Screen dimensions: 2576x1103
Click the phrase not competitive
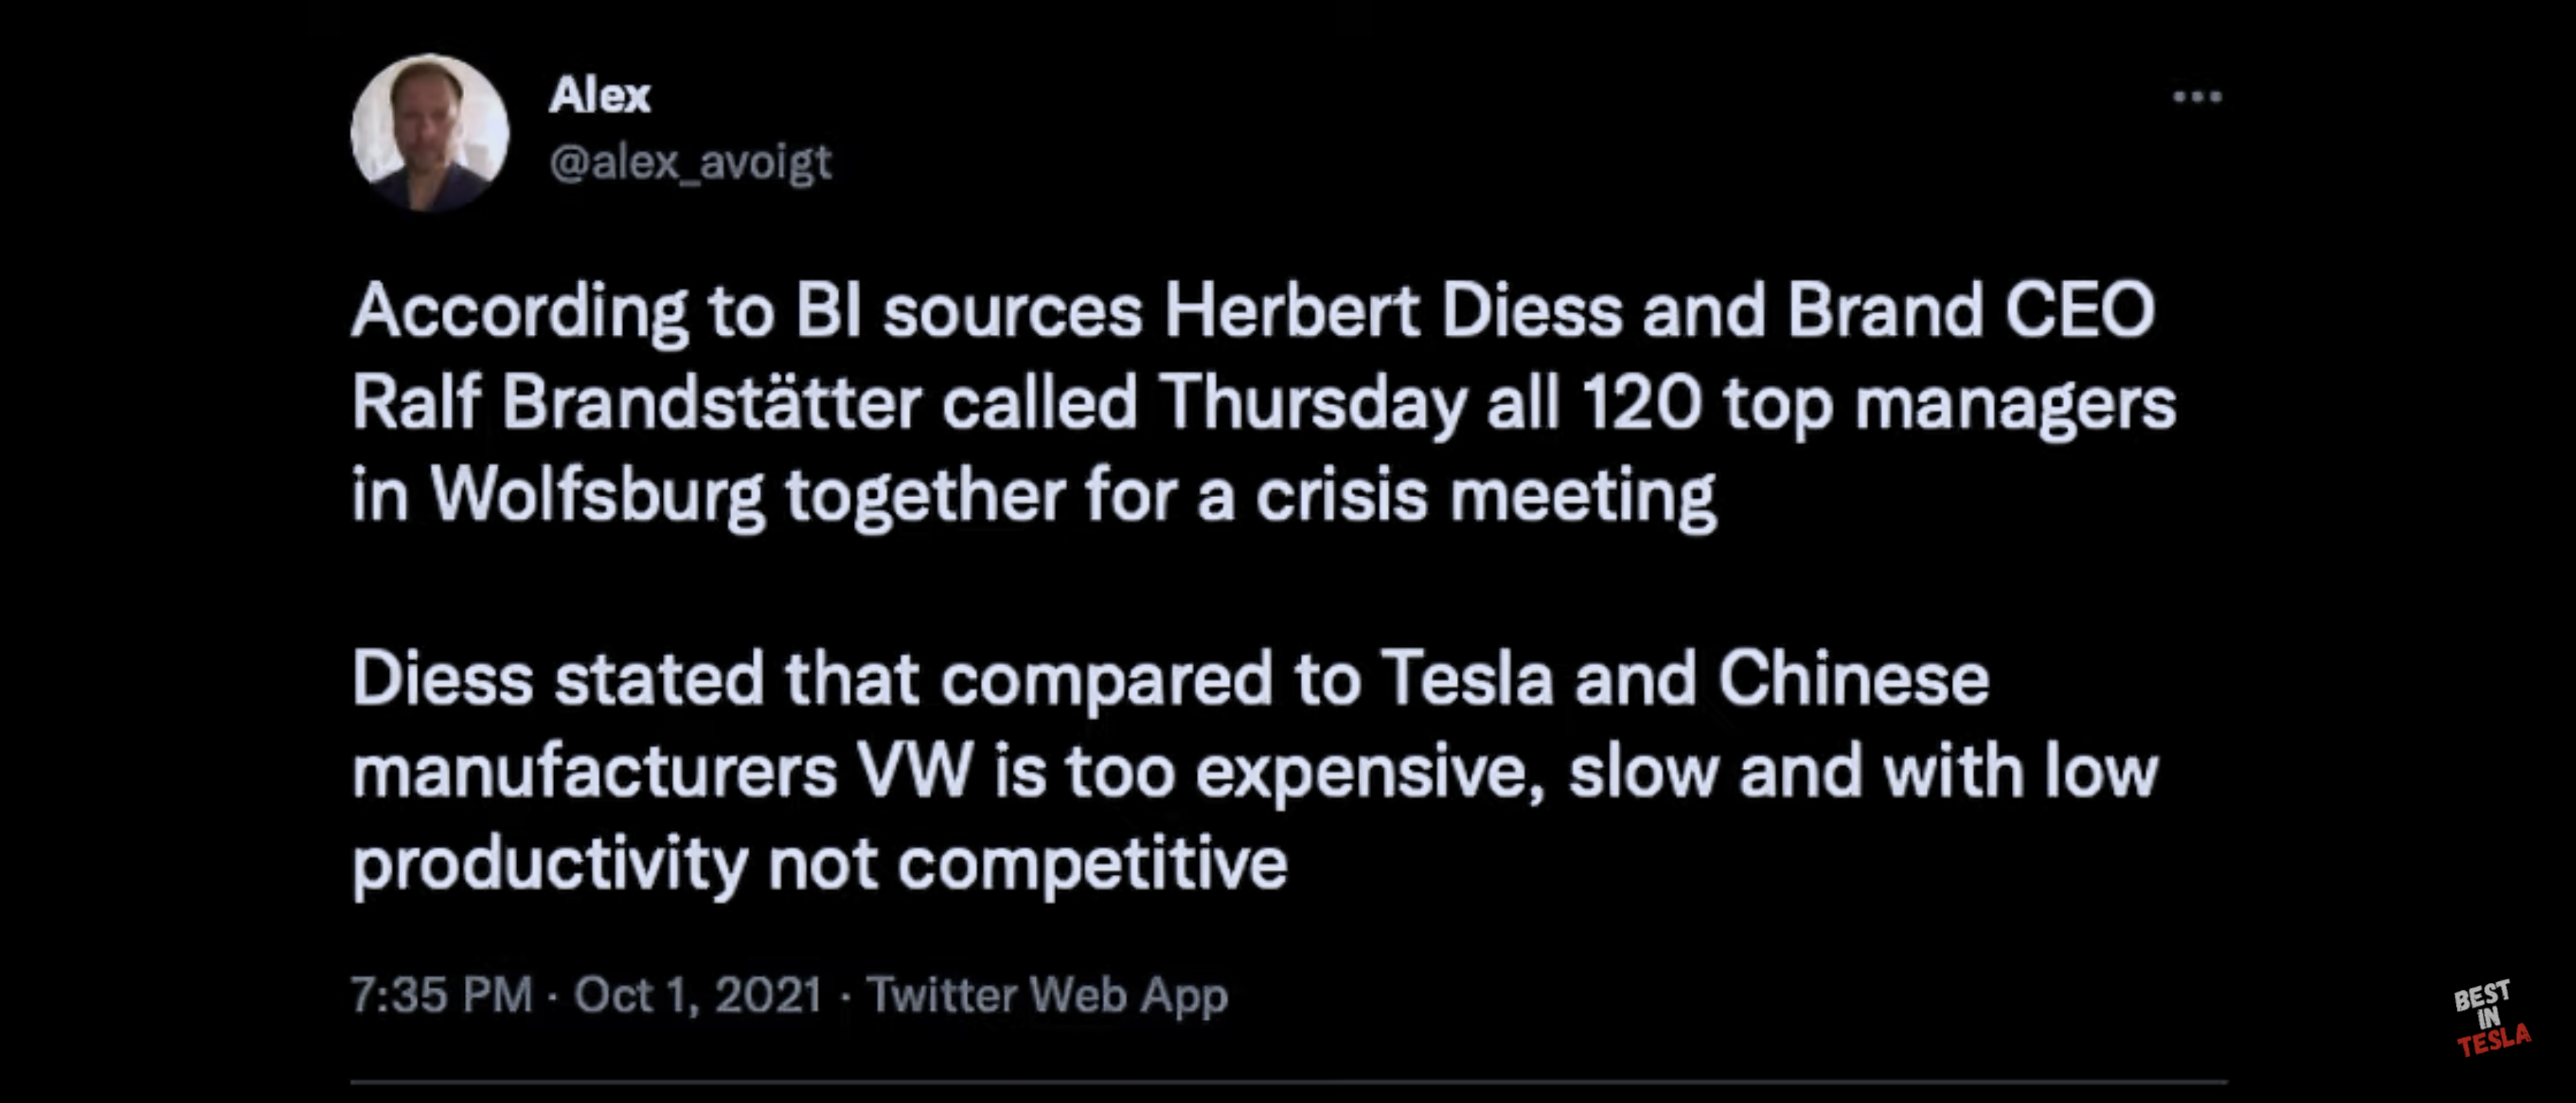coord(1028,864)
